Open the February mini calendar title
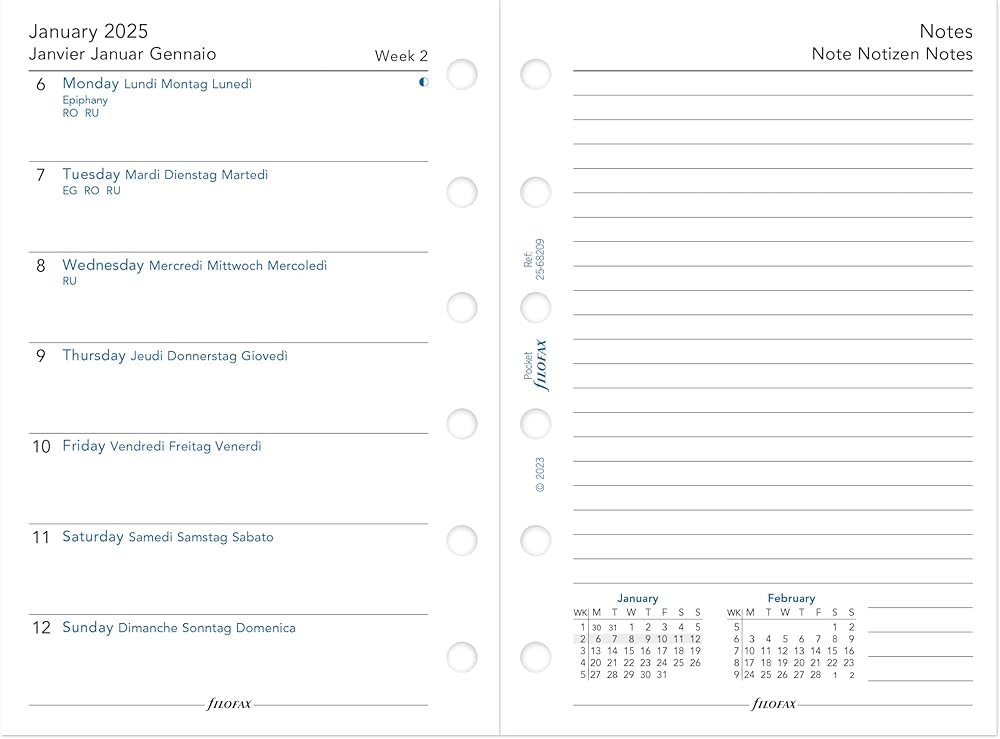The width and height of the screenshot is (1000, 739). point(791,598)
